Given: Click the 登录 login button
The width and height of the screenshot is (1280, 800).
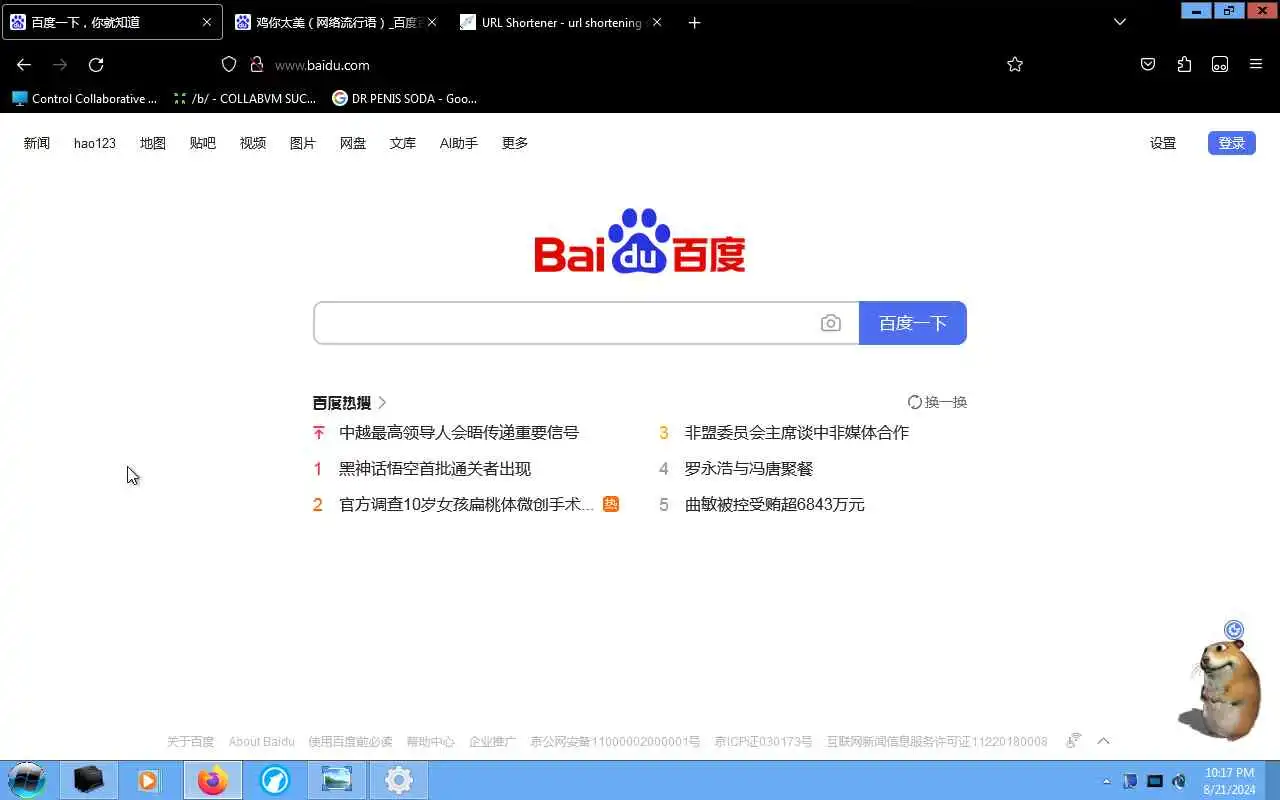Looking at the screenshot, I should (1232, 143).
